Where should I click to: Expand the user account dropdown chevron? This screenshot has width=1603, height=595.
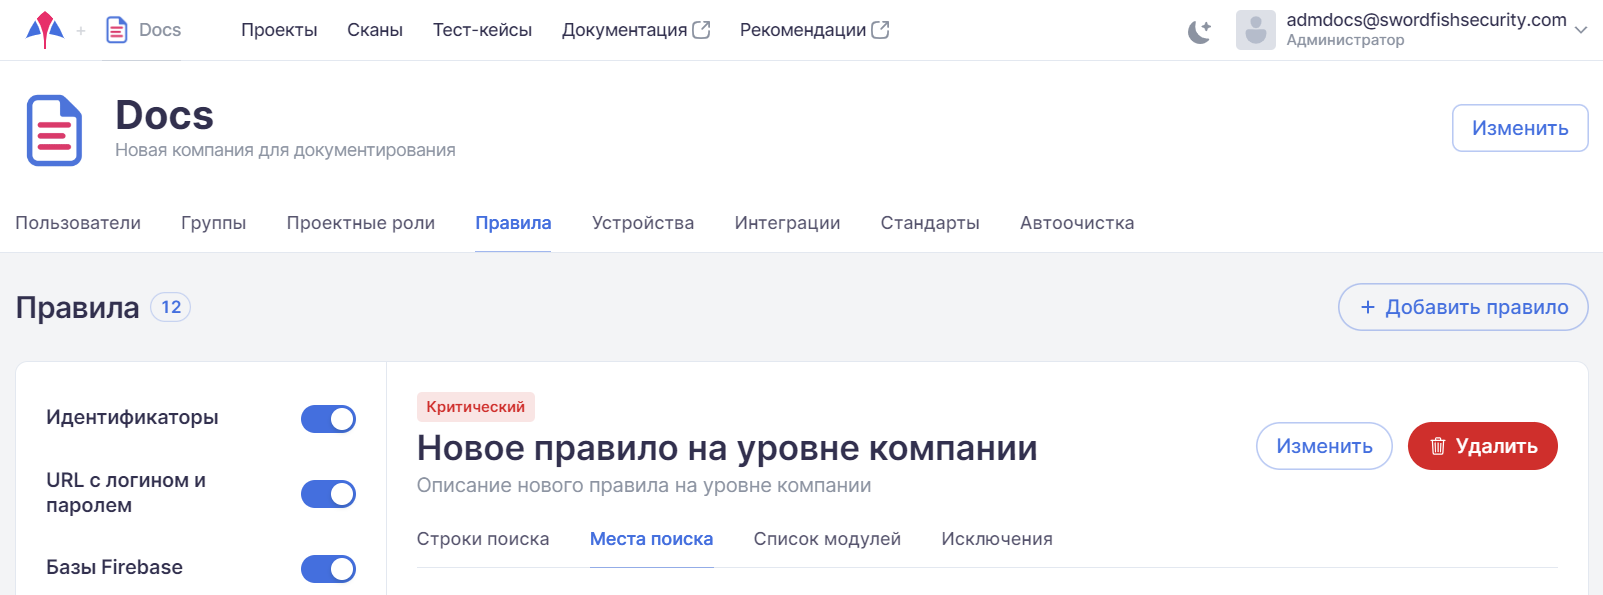tap(1581, 30)
